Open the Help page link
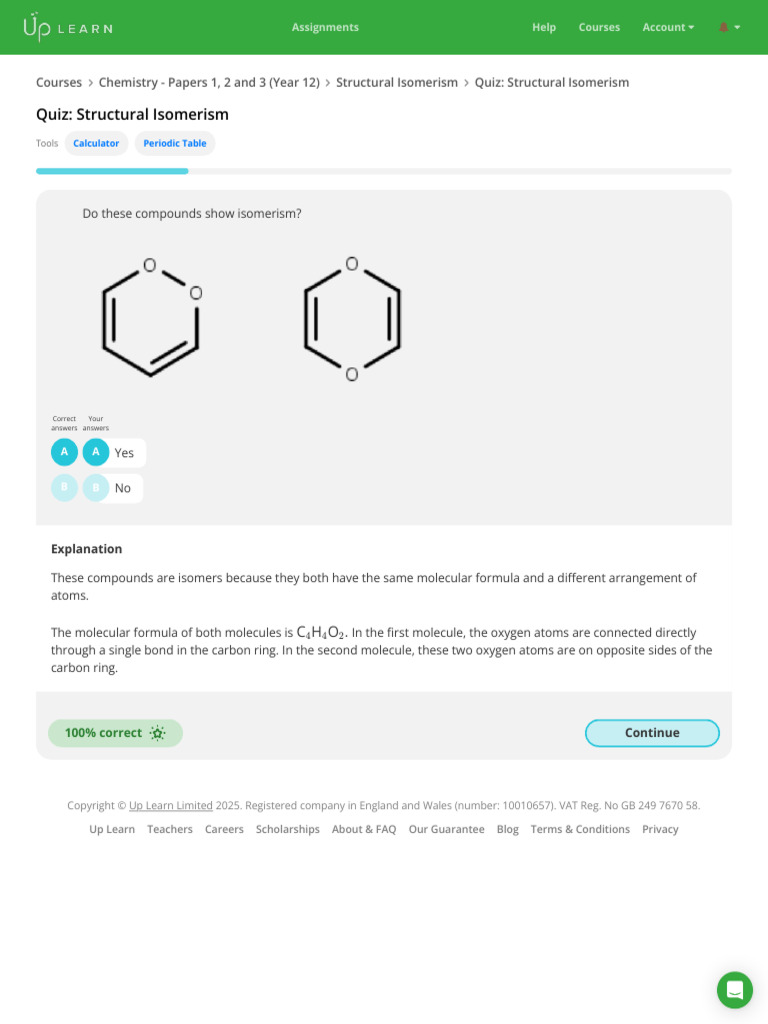Image resolution: width=768 pixels, height=1024 pixels. pos(544,27)
